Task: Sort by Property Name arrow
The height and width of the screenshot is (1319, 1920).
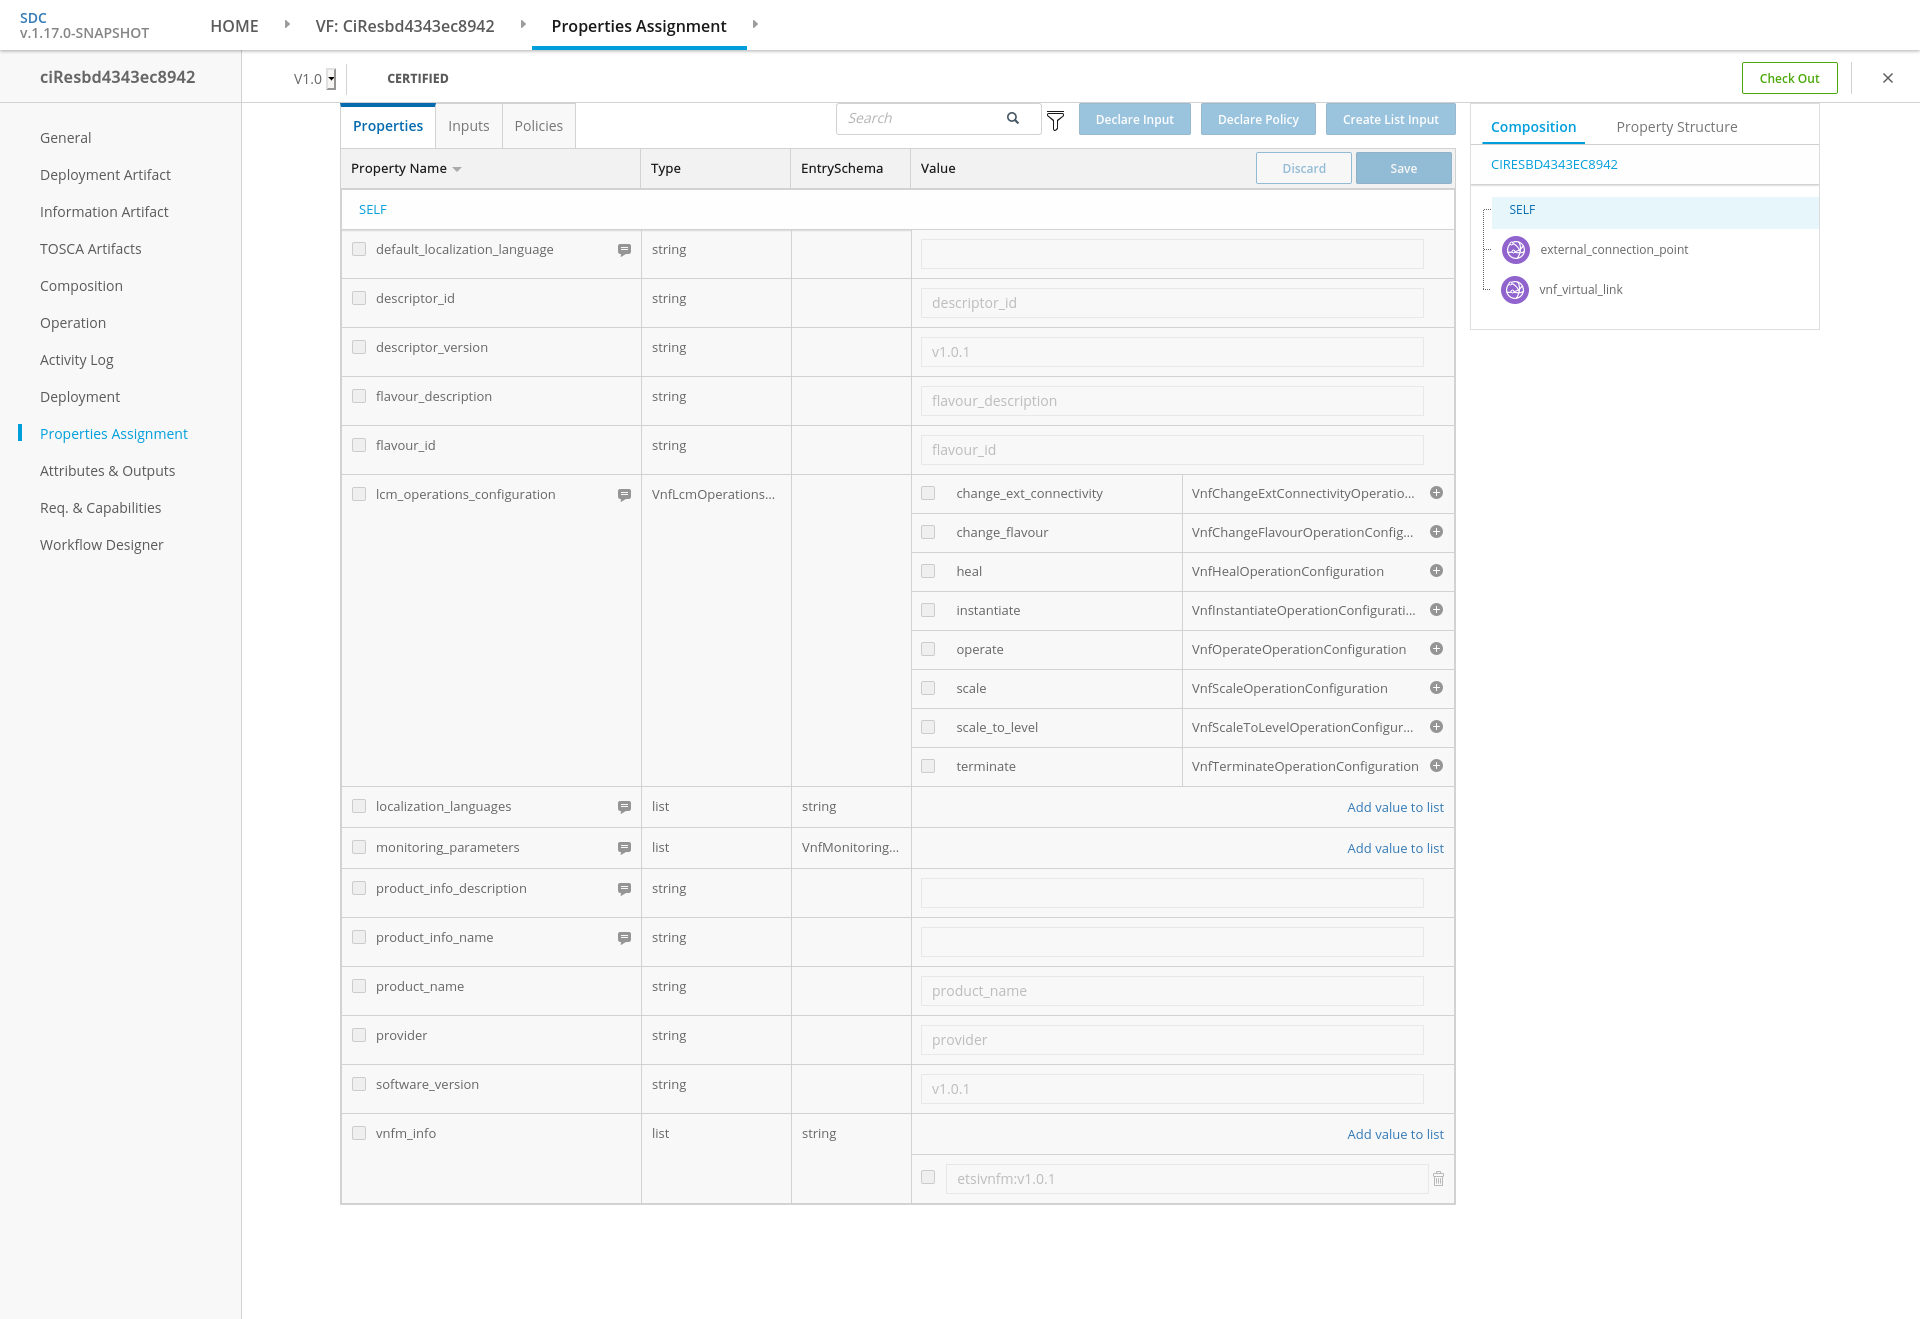Action: pyautogui.click(x=457, y=169)
